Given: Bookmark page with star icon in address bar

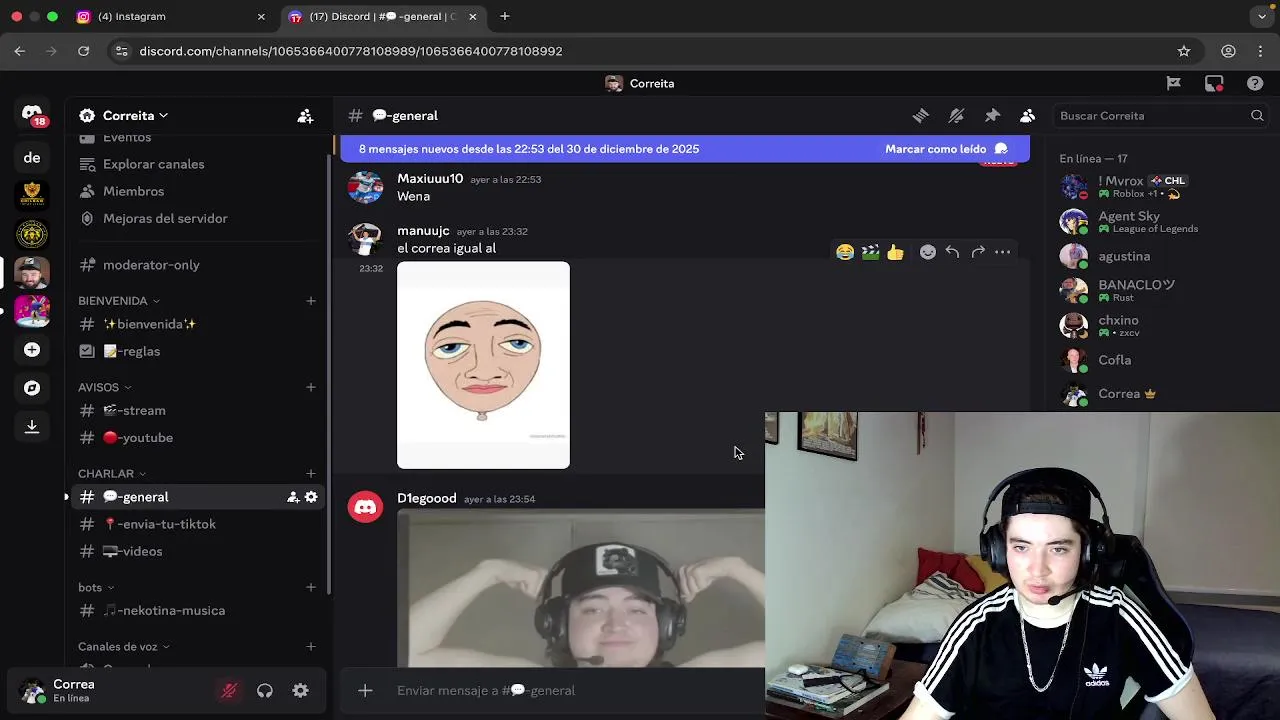Looking at the screenshot, I should [x=1184, y=51].
